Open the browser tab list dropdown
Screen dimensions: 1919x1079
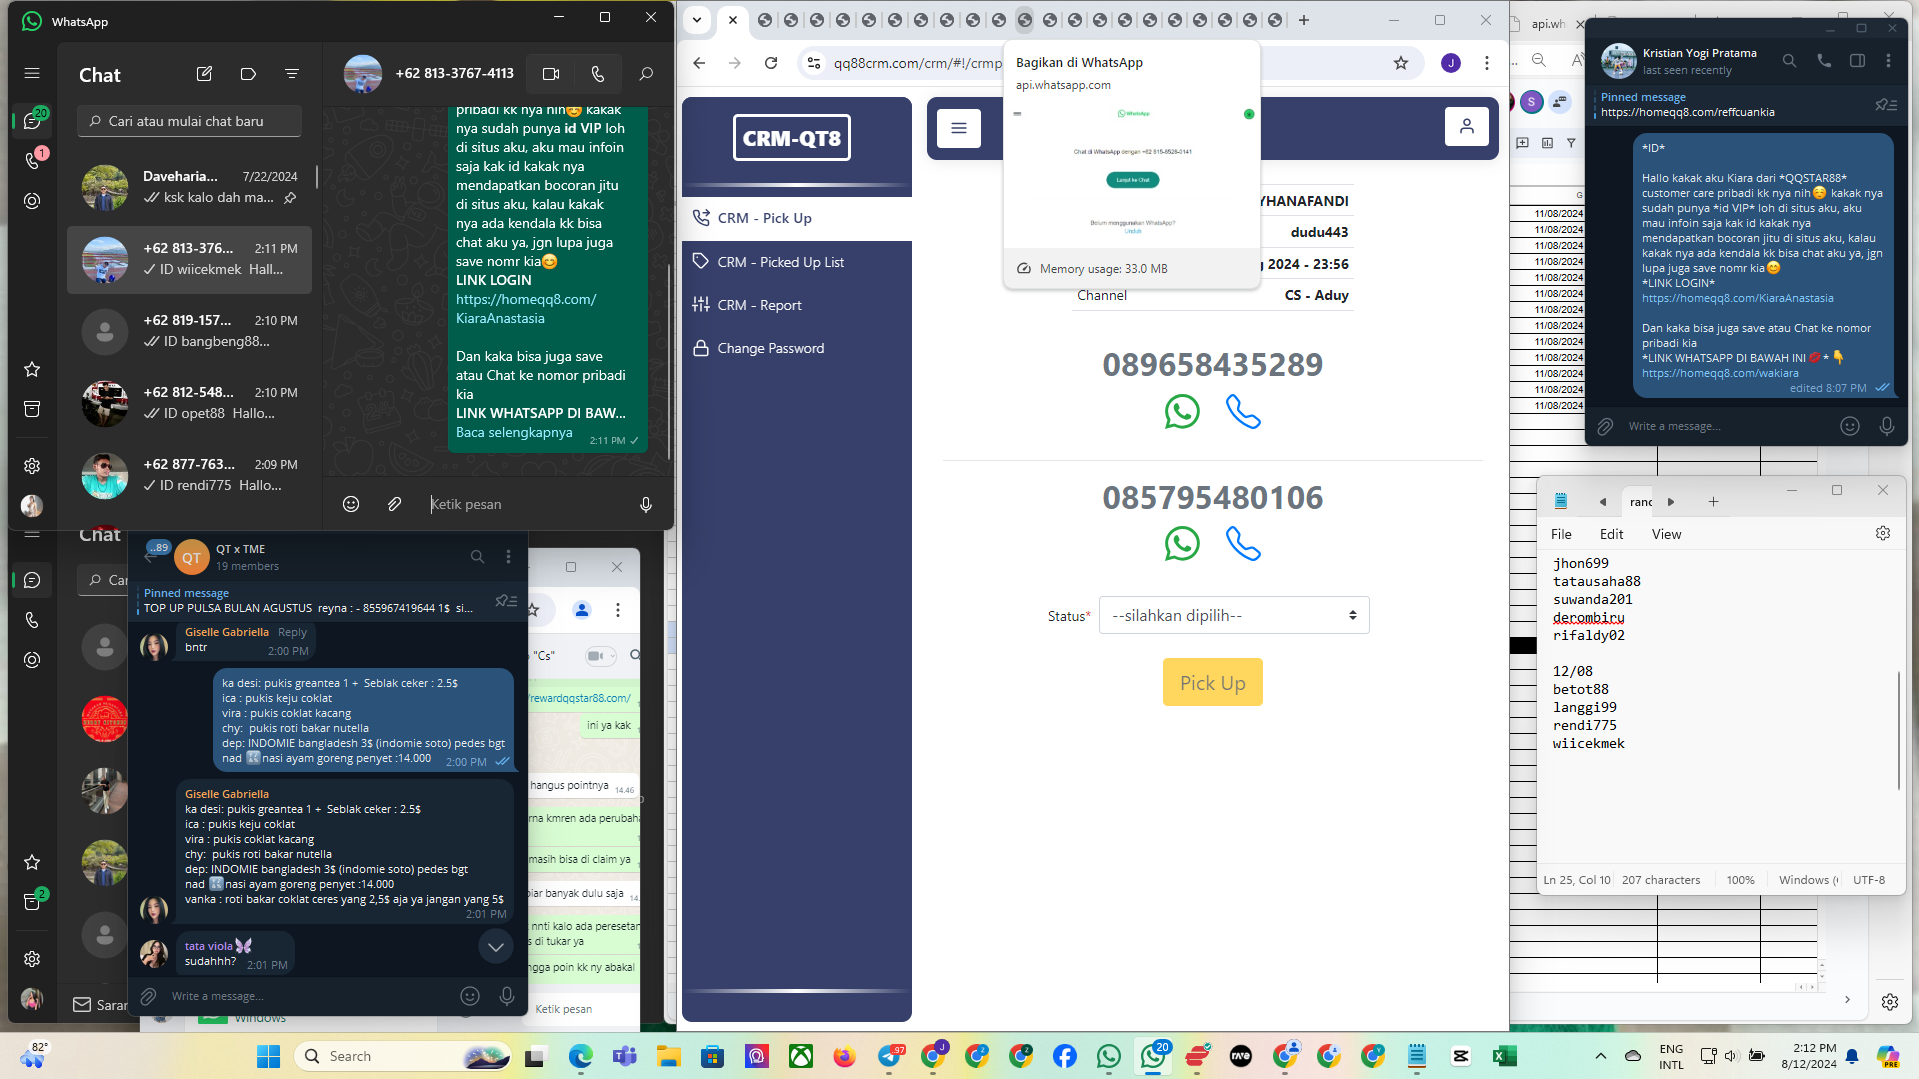697,20
